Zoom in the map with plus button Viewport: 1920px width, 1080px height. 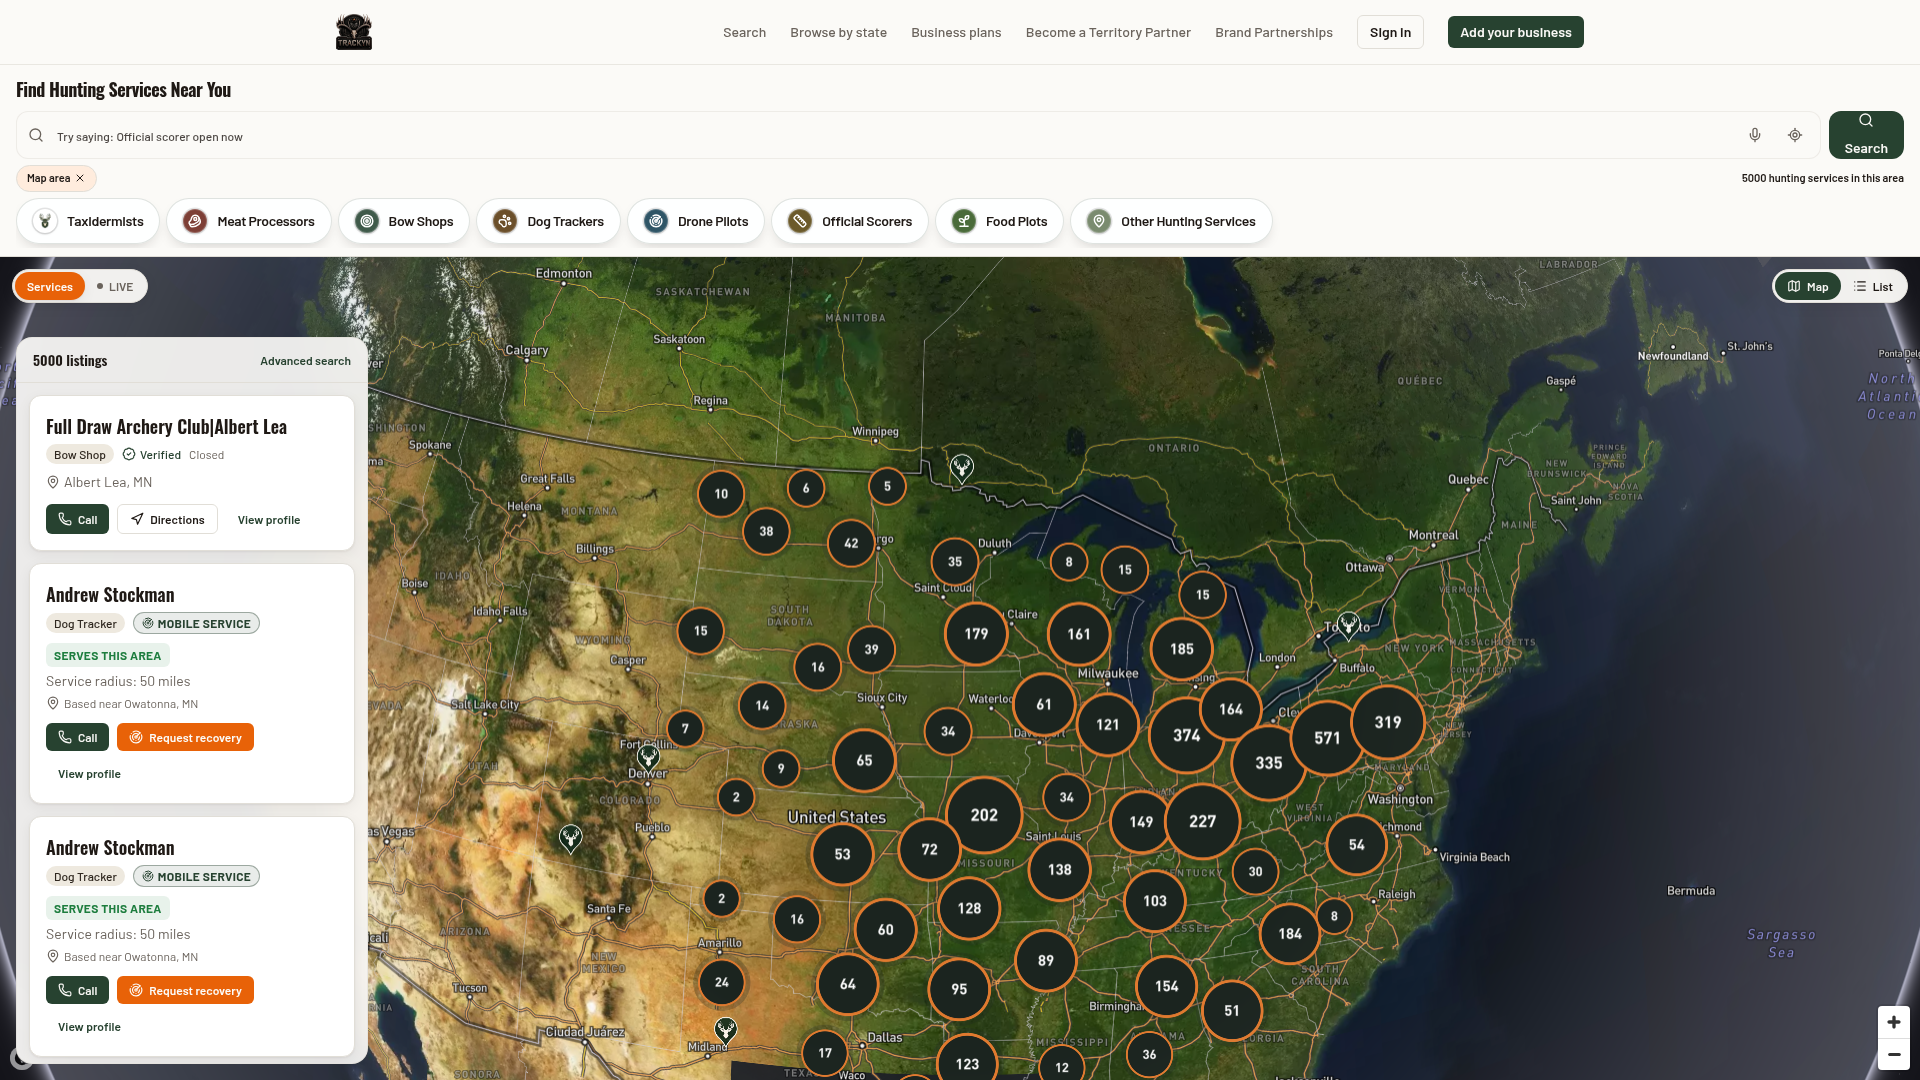pos(1894,1022)
